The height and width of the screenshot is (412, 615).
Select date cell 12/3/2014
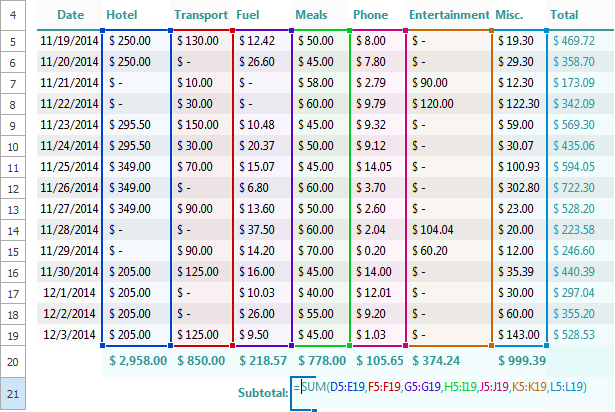pos(69,335)
